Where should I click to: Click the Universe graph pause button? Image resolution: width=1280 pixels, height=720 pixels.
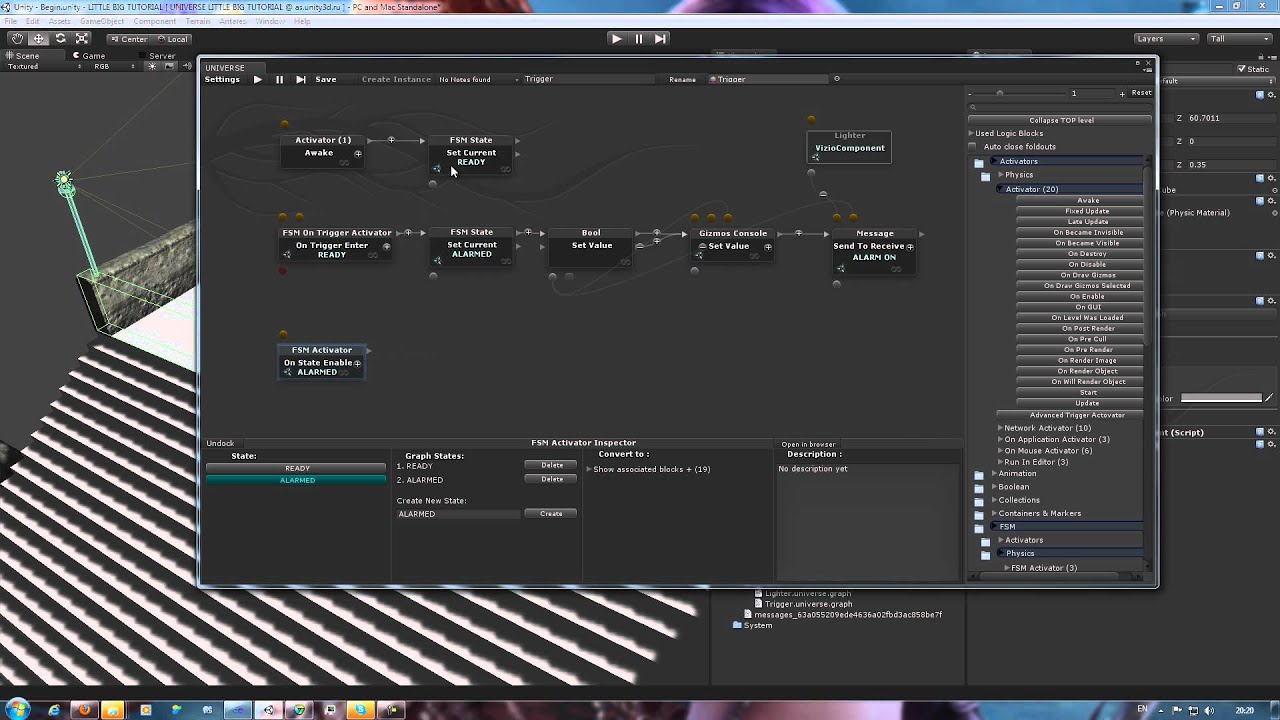click(x=279, y=80)
